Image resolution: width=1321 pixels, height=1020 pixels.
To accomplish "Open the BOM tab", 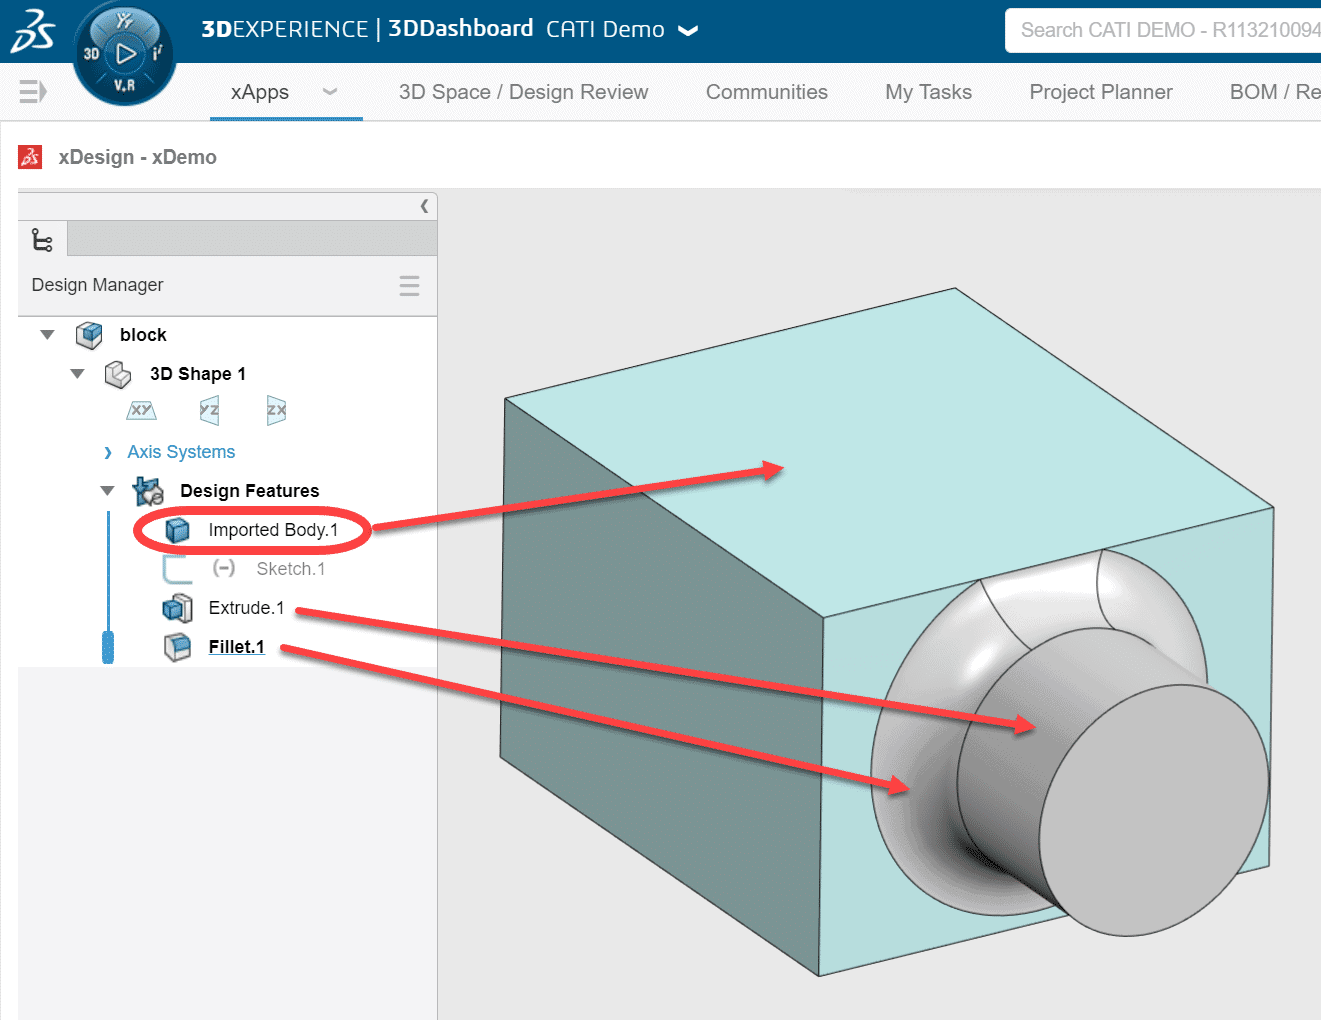I will pos(1275,92).
